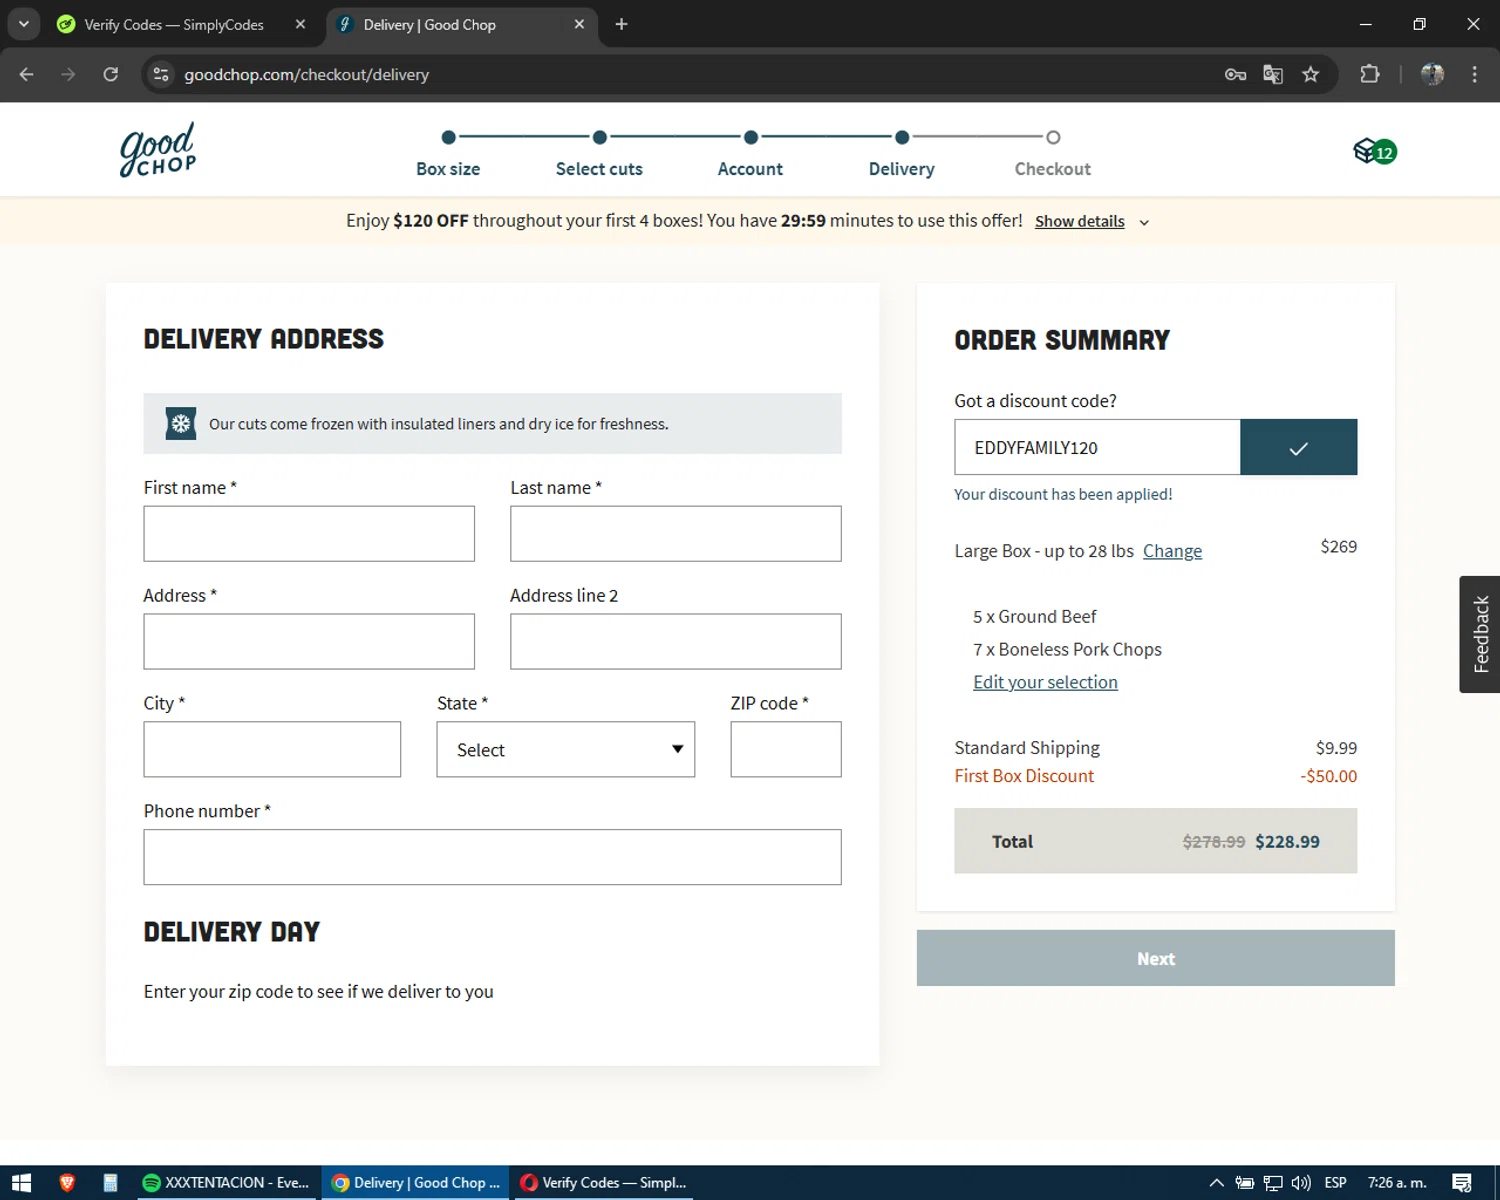Open the Spotify XXXTENTACION taskbar item

(227, 1183)
